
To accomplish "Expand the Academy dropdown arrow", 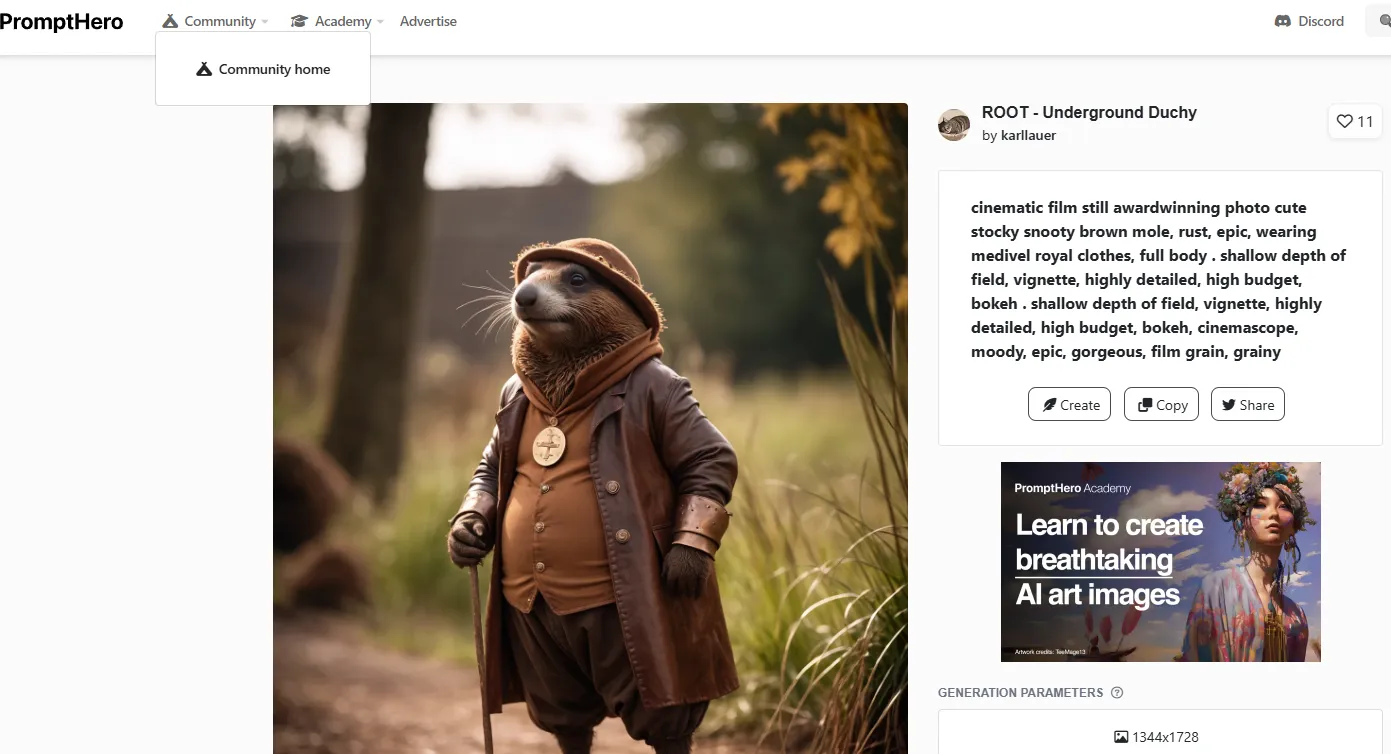I will pyautogui.click(x=380, y=22).
